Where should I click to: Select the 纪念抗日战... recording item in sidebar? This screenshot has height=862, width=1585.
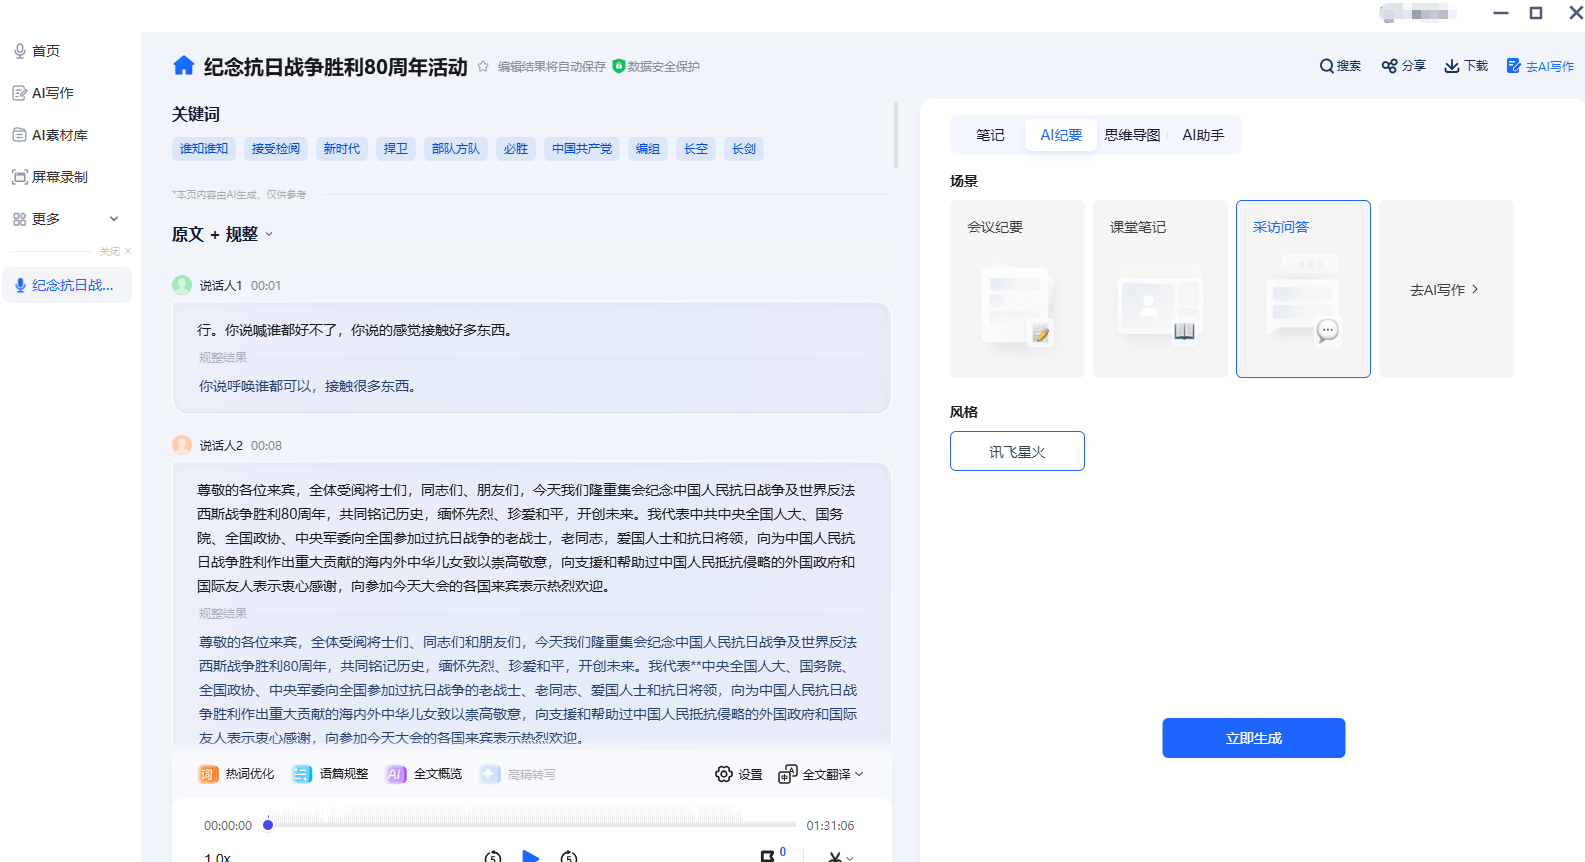click(66, 285)
